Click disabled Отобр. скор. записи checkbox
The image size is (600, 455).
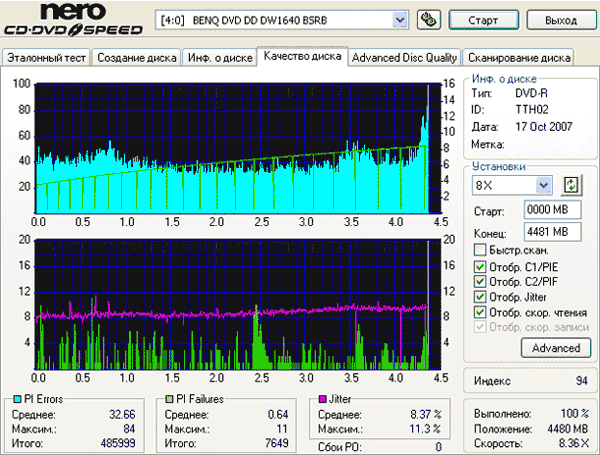coord(479,327)
